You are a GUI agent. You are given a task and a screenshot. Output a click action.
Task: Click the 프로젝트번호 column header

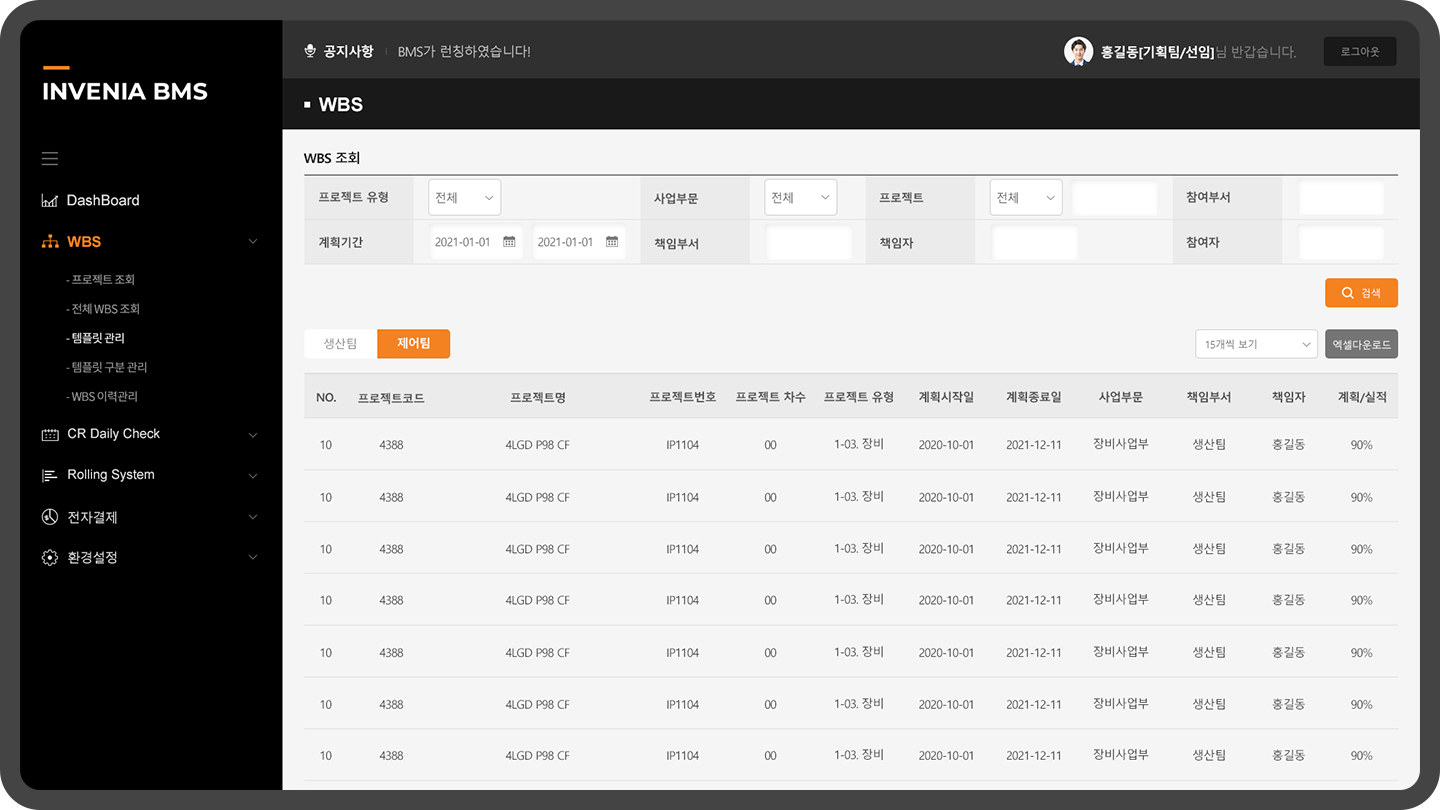(x=683, y=398)
